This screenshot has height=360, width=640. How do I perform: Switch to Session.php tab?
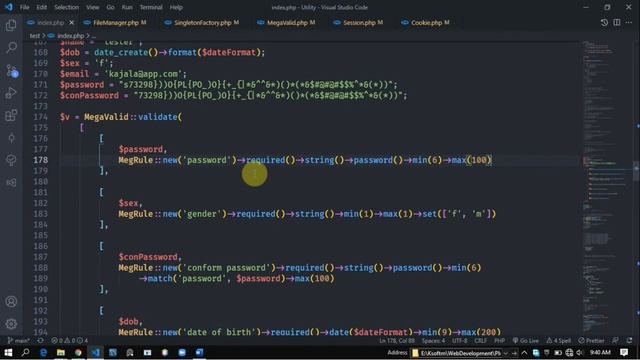358,22
